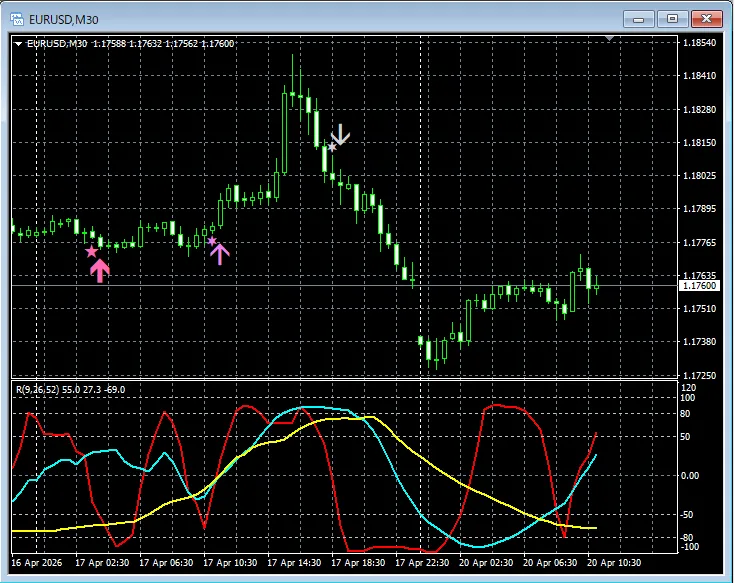Click the gray chart shift triangle marker
Viewport: 735px width, 583px height.
[610, 38]
